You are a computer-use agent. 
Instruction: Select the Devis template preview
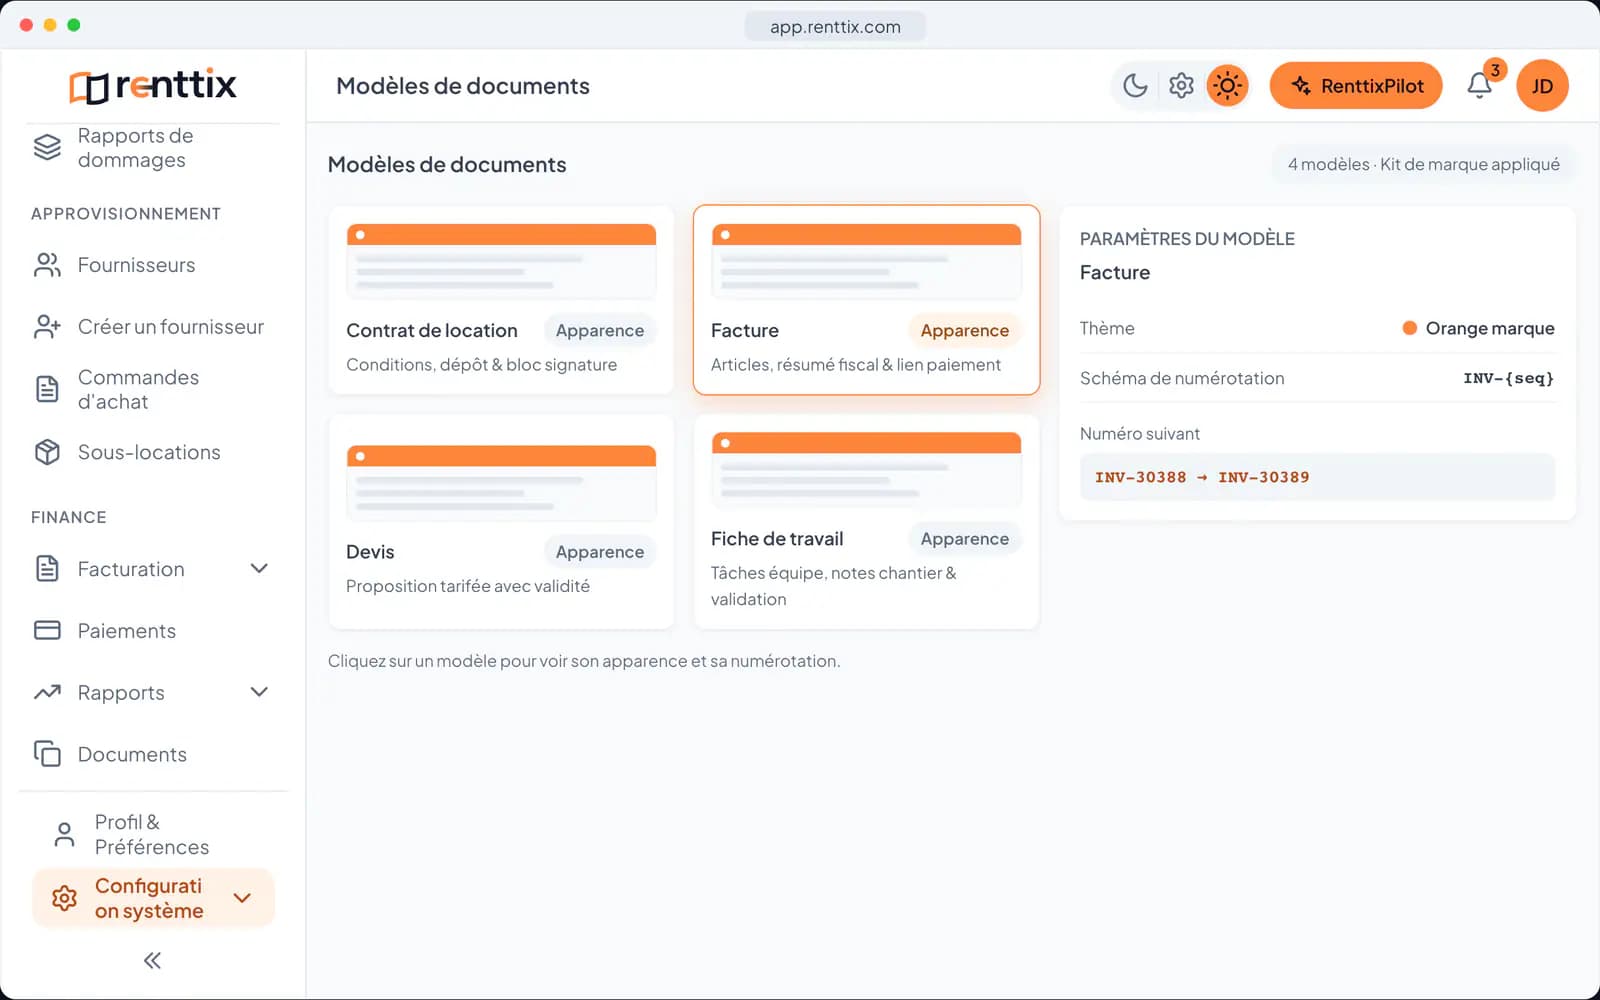click(x=501, y=483)
